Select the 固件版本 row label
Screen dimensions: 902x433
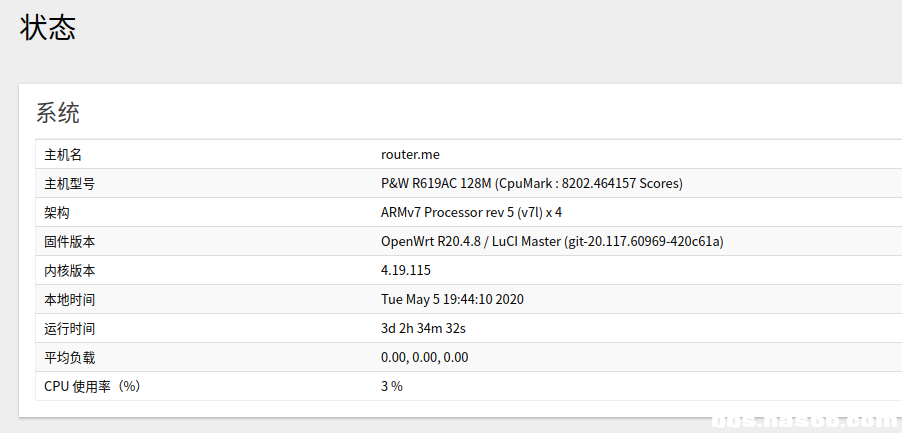(70, 242)
